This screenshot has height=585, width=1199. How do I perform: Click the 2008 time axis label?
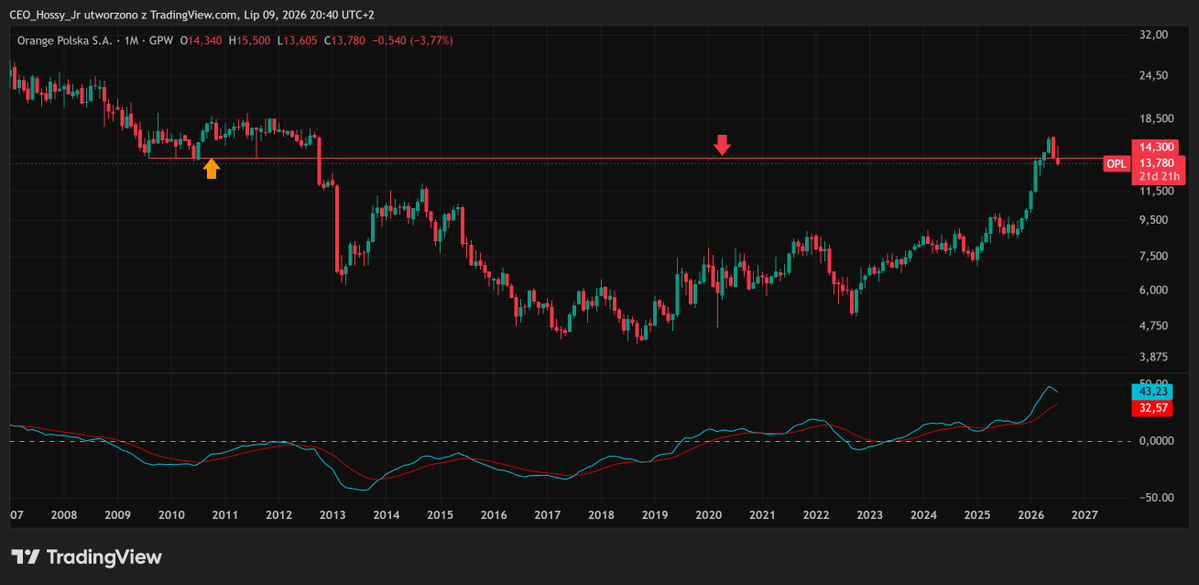[63, 515]
